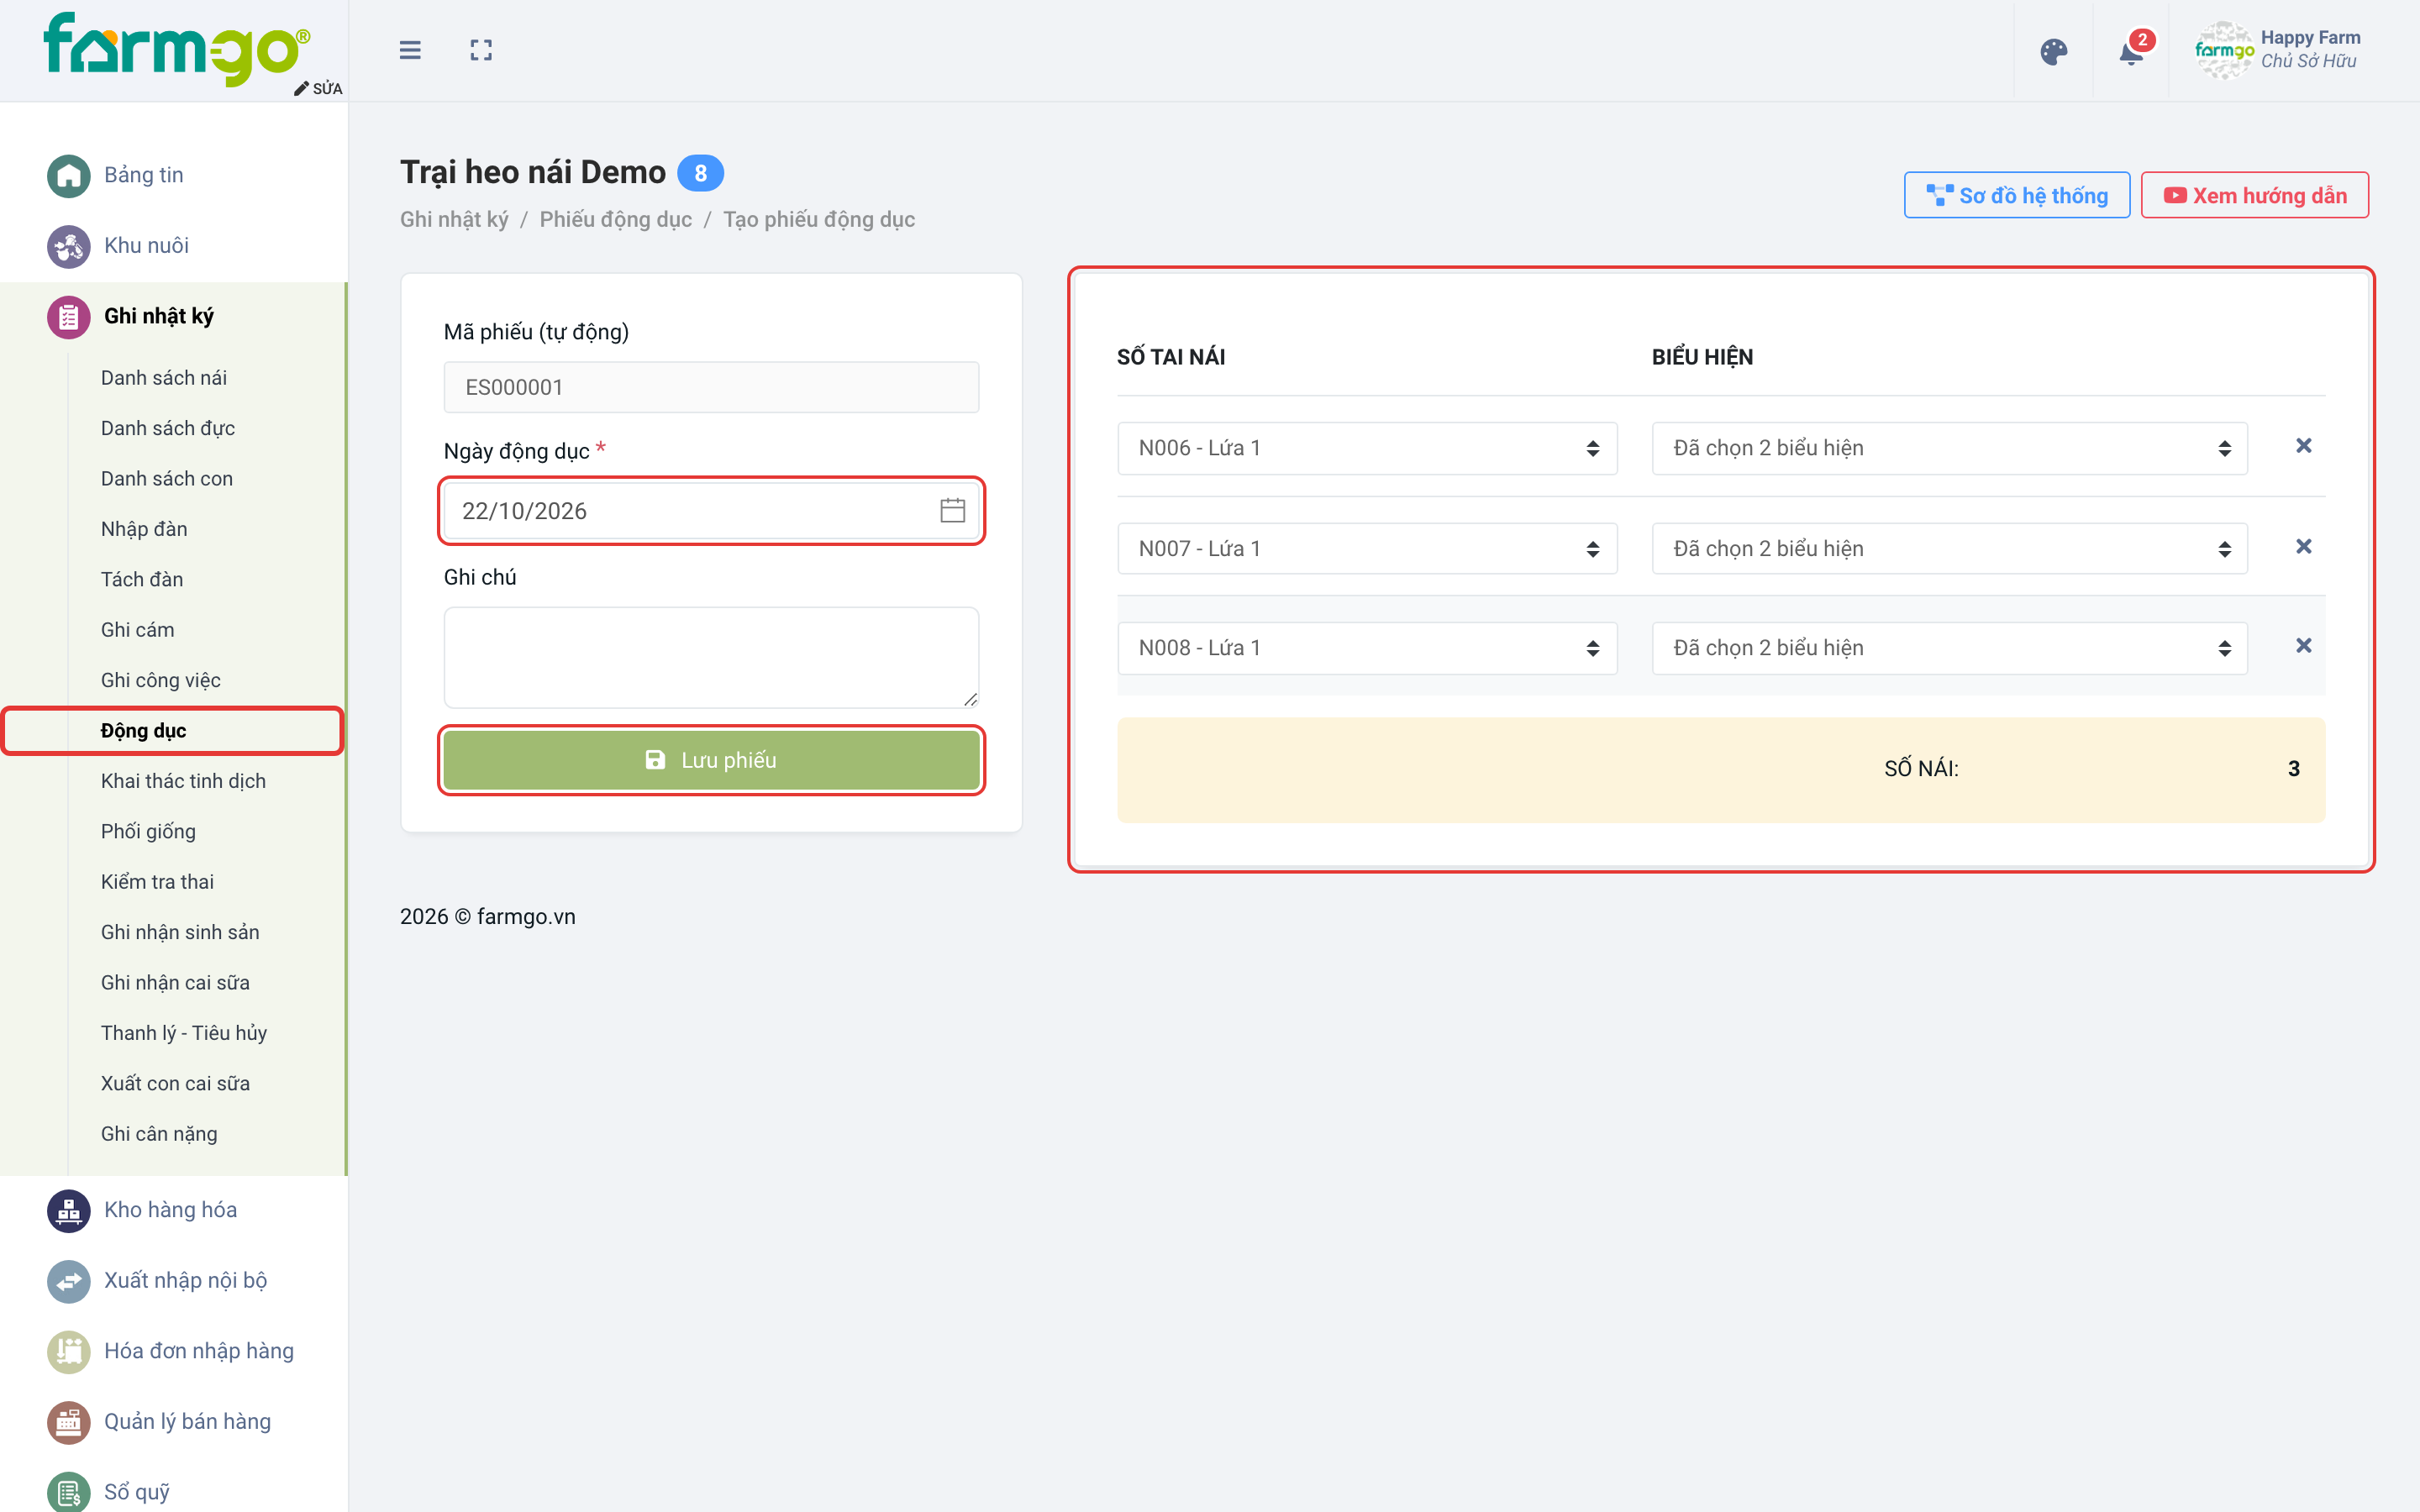Open Khai thác tinh dịch submenu item

pos(183,781)
